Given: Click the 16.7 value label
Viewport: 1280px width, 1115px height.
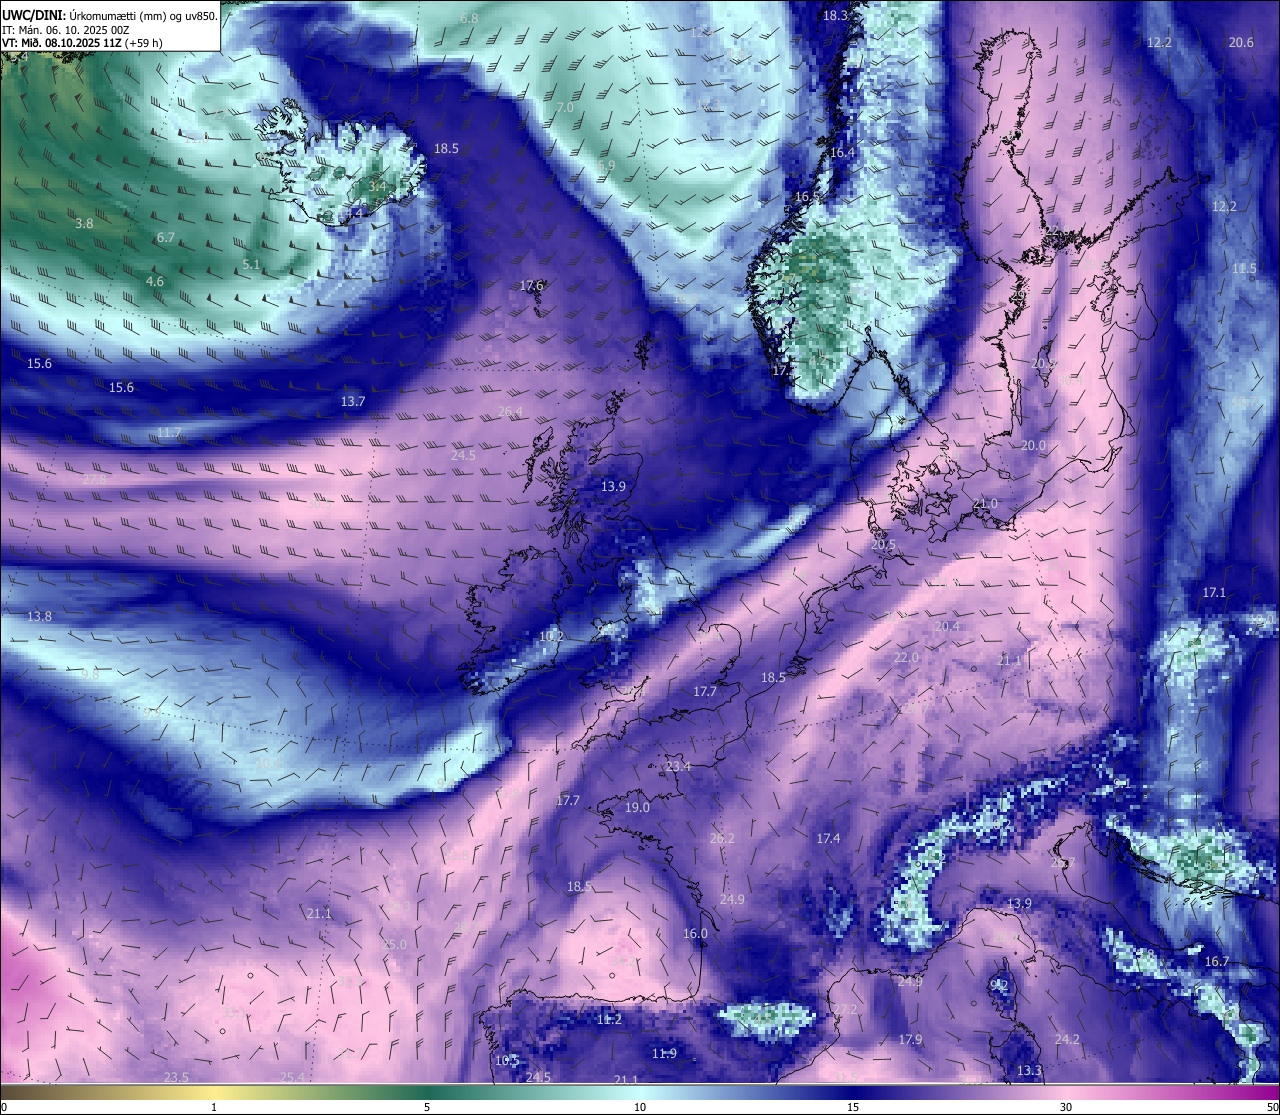Looking at the screenshot, I should (1217, 961).
